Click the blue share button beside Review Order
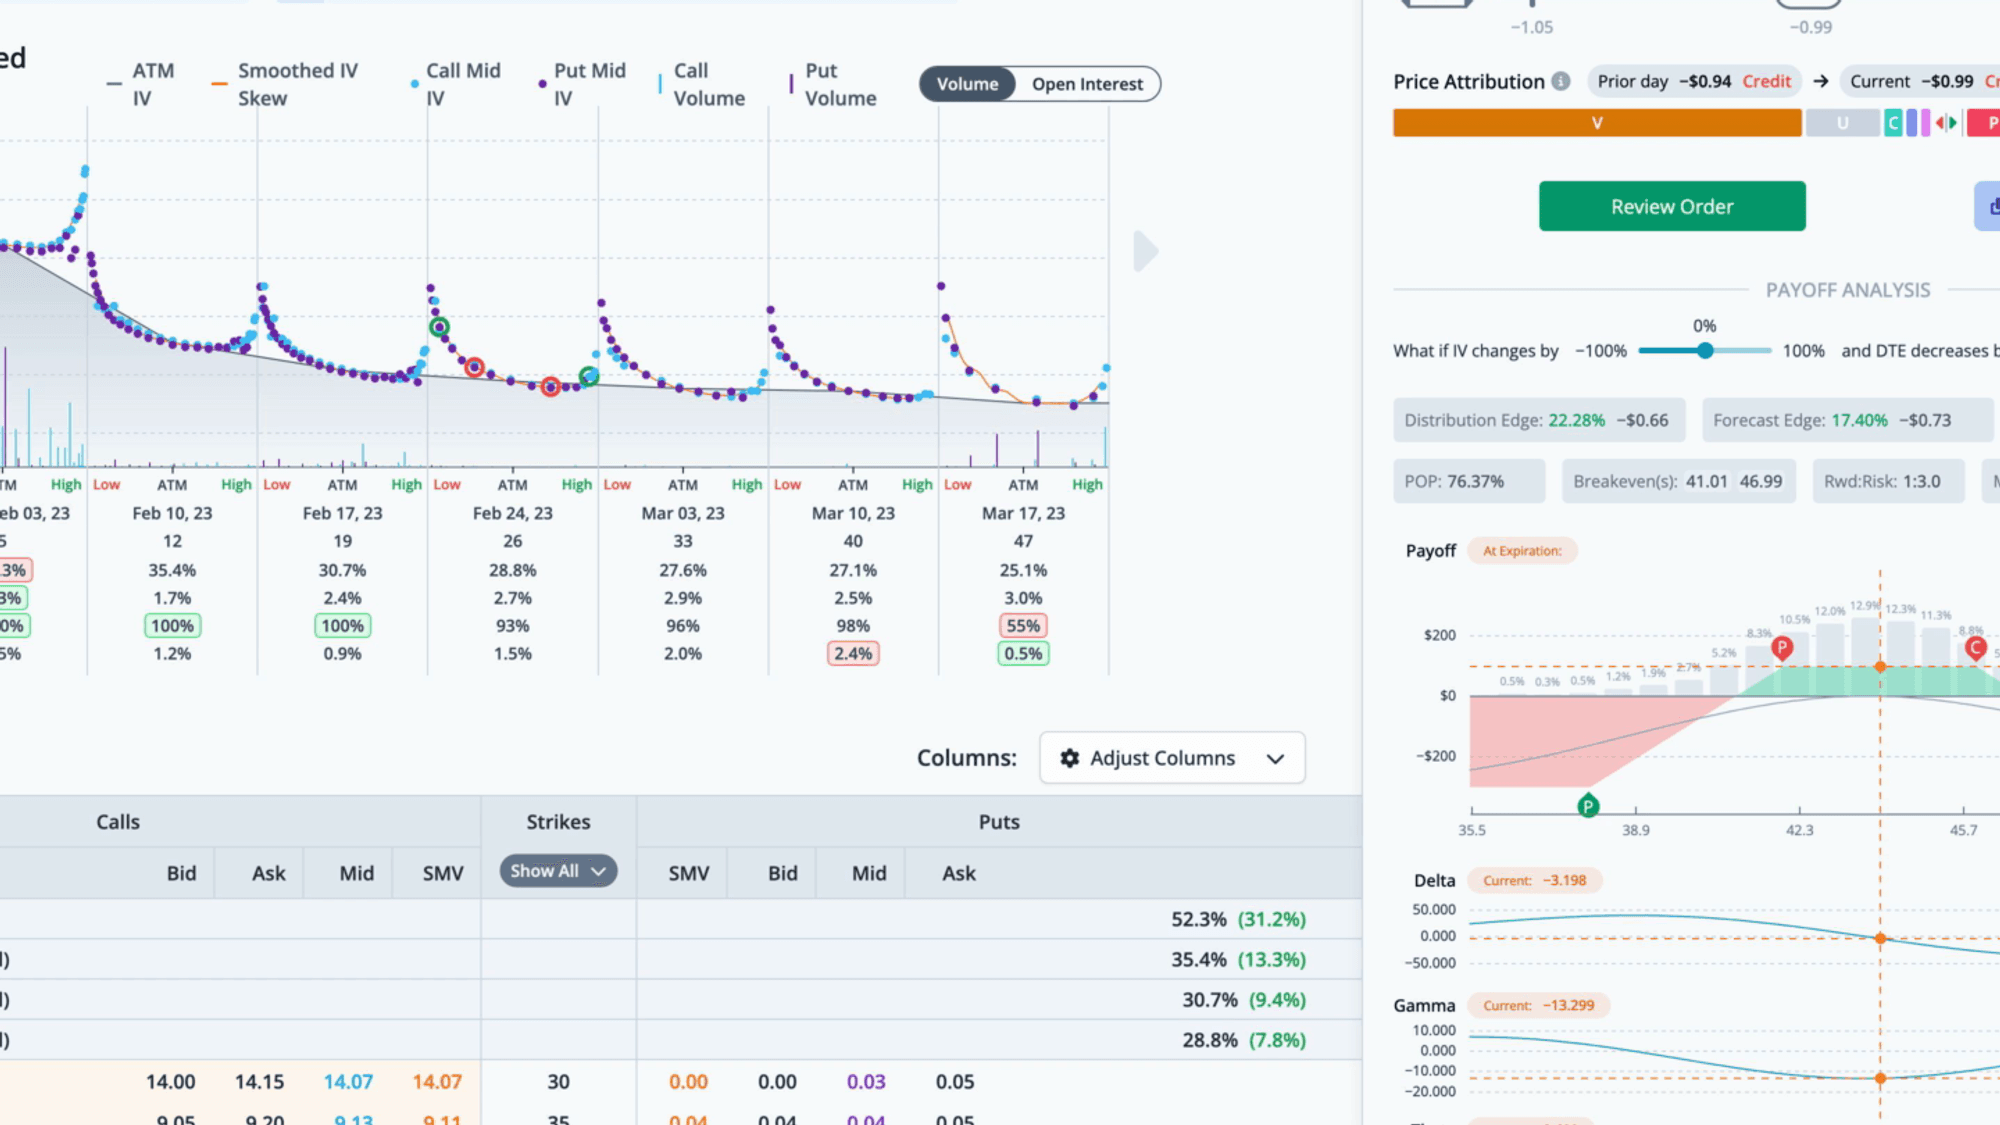The width and height of the screenshot is (2000, 1125). coord(1989,206)
